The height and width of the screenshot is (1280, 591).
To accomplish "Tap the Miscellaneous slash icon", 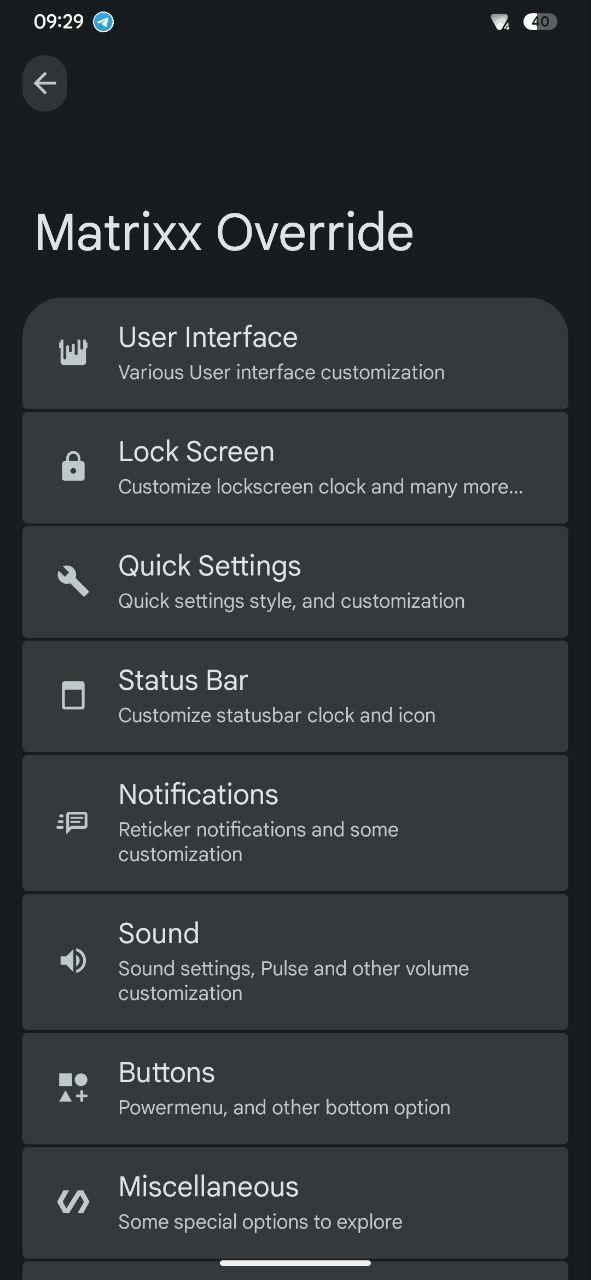I will (x=73, y=1202).
